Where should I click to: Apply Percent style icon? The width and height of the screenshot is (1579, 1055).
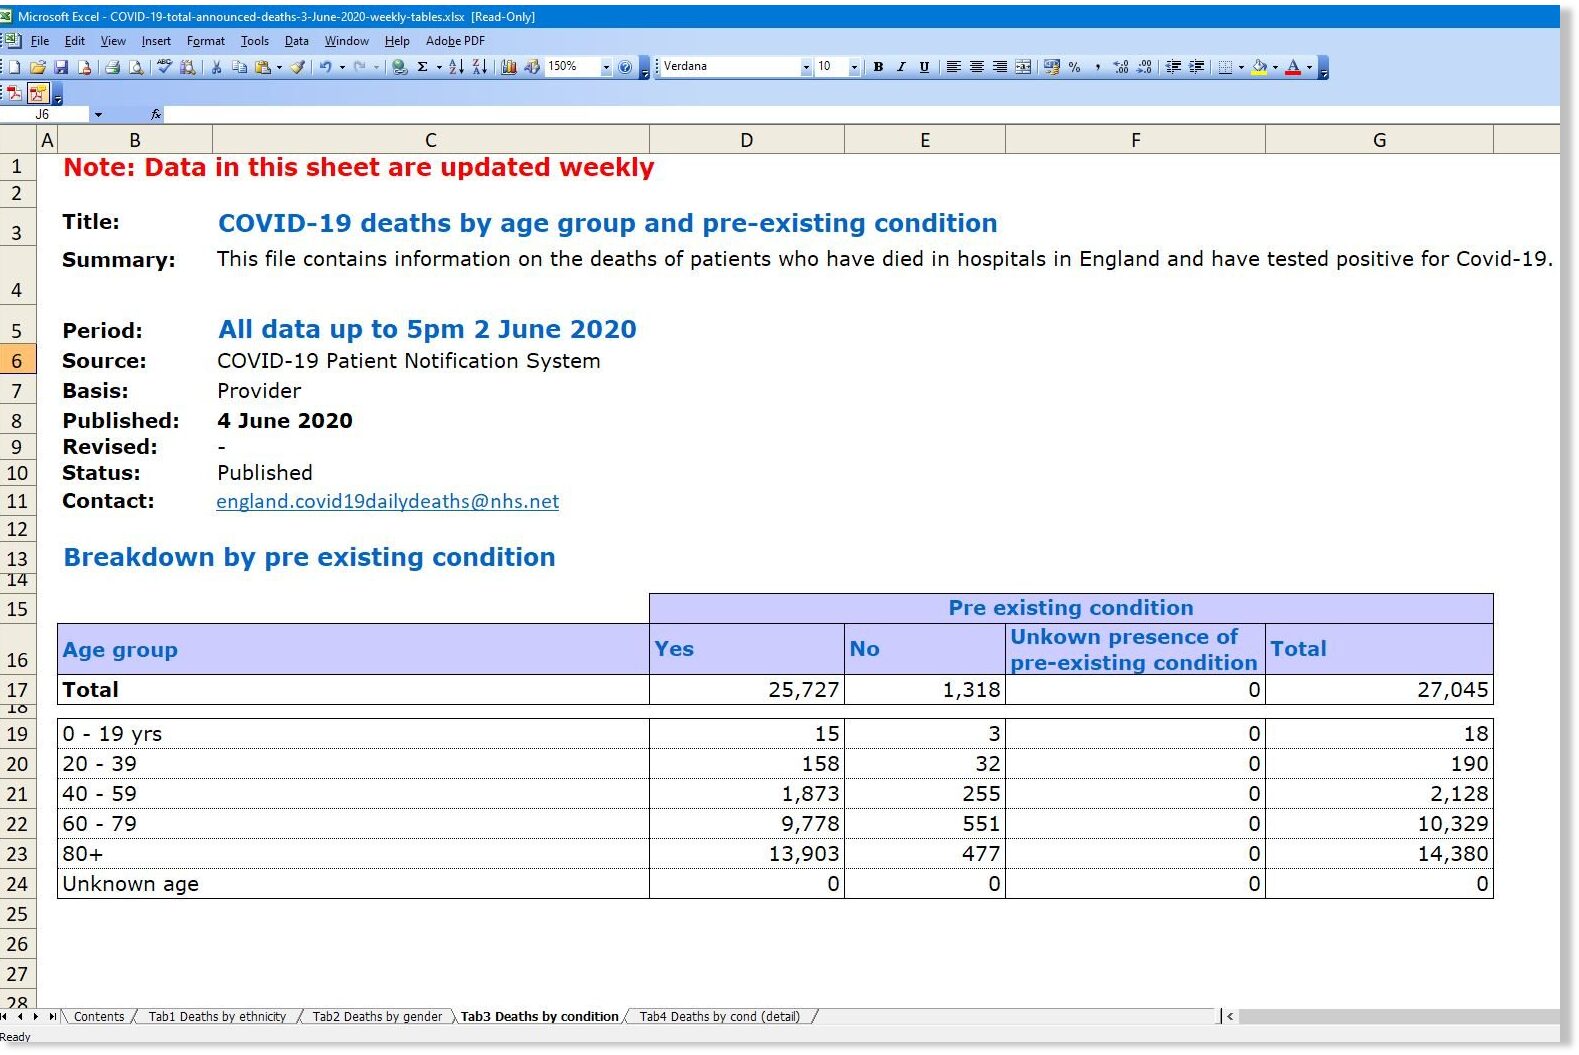1074,67
